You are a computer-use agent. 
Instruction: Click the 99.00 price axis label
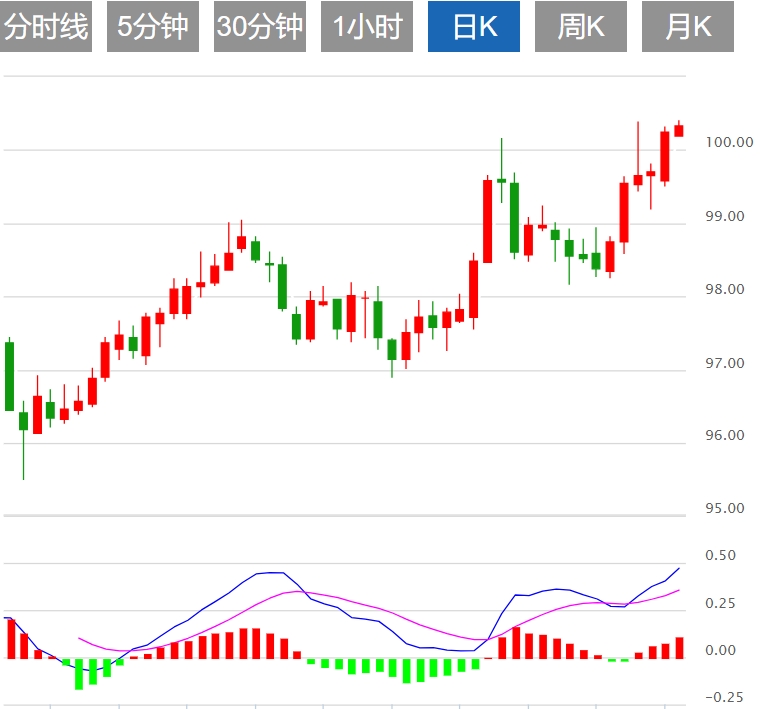coord(725,216)
